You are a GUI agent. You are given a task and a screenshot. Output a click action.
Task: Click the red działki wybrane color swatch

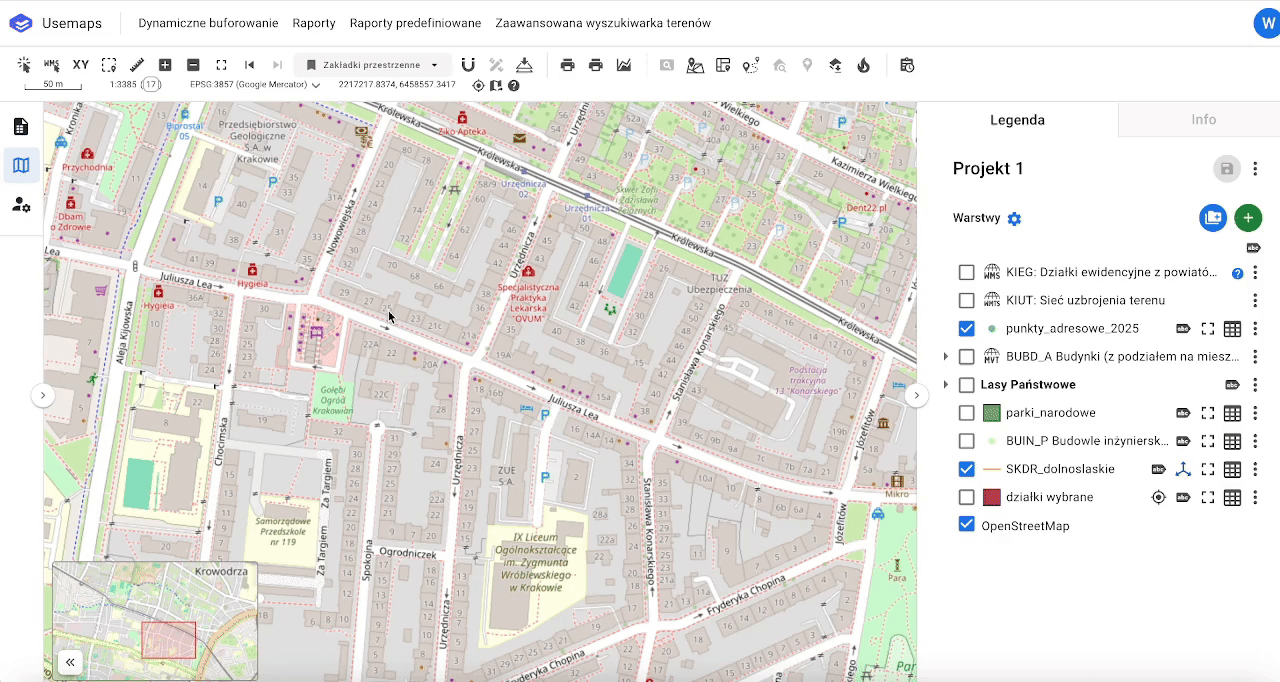click(x=992, y=497)
